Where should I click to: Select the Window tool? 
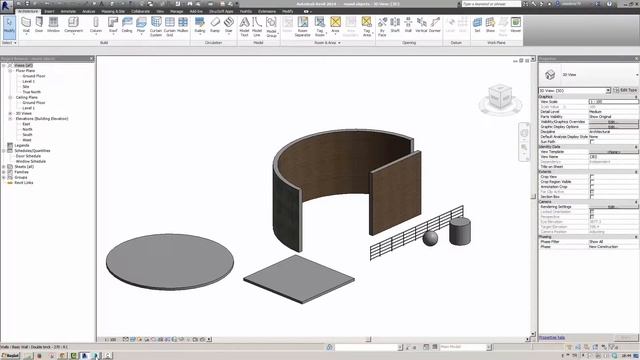53,25
